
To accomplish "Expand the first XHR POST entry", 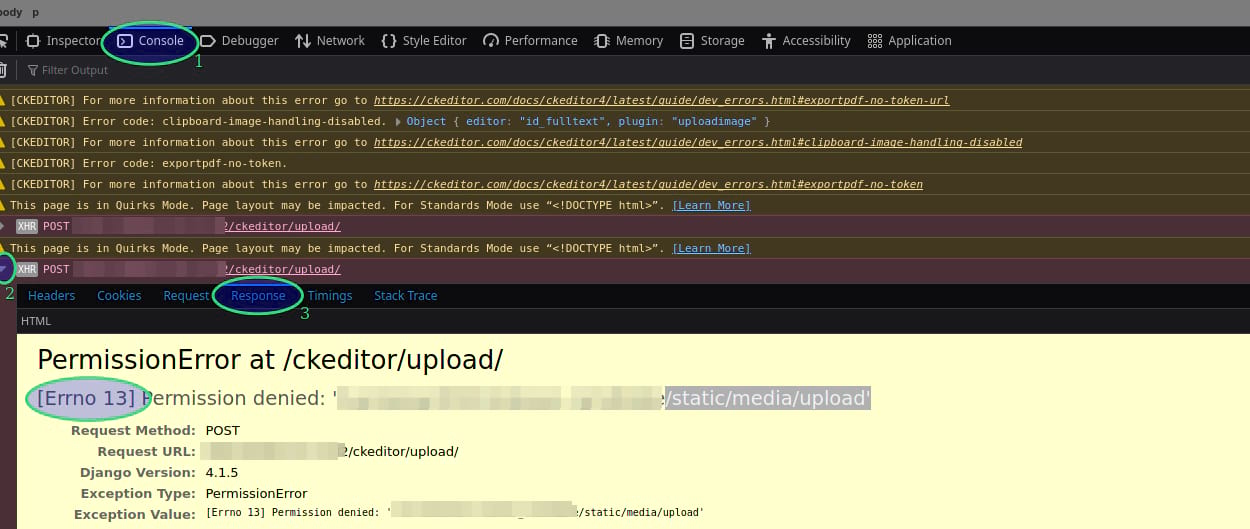I will [x=3, y=226].
